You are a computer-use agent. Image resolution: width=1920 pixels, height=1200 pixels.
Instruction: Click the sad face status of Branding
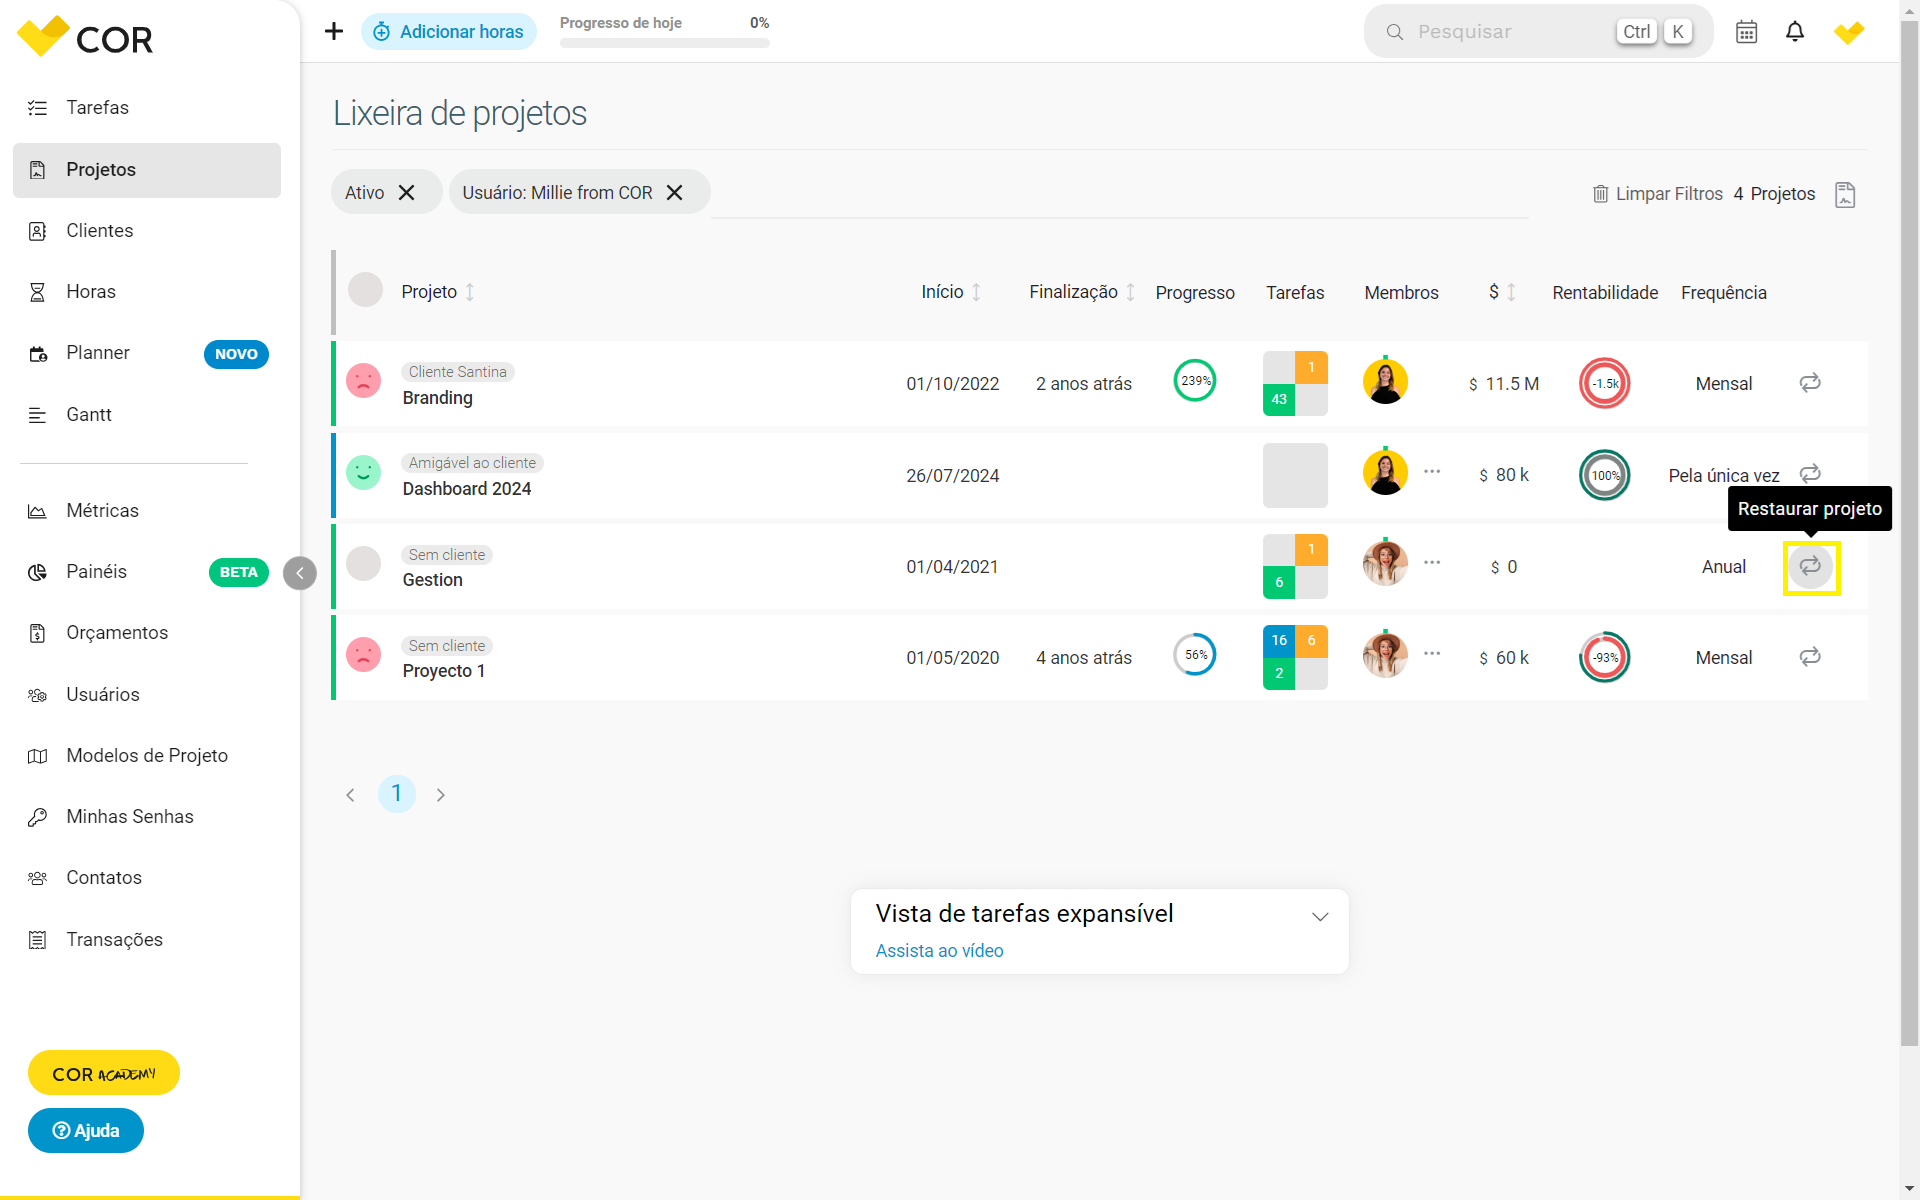tap(363, 381)
